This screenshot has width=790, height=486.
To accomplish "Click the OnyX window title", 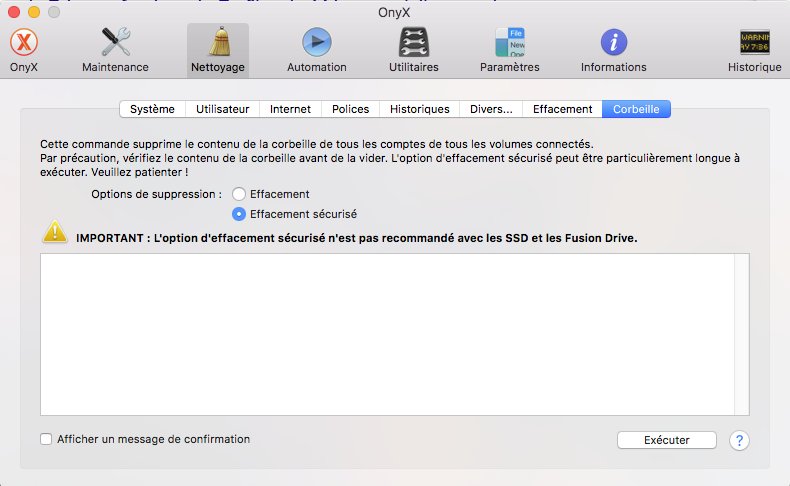I will pos(394,13).
